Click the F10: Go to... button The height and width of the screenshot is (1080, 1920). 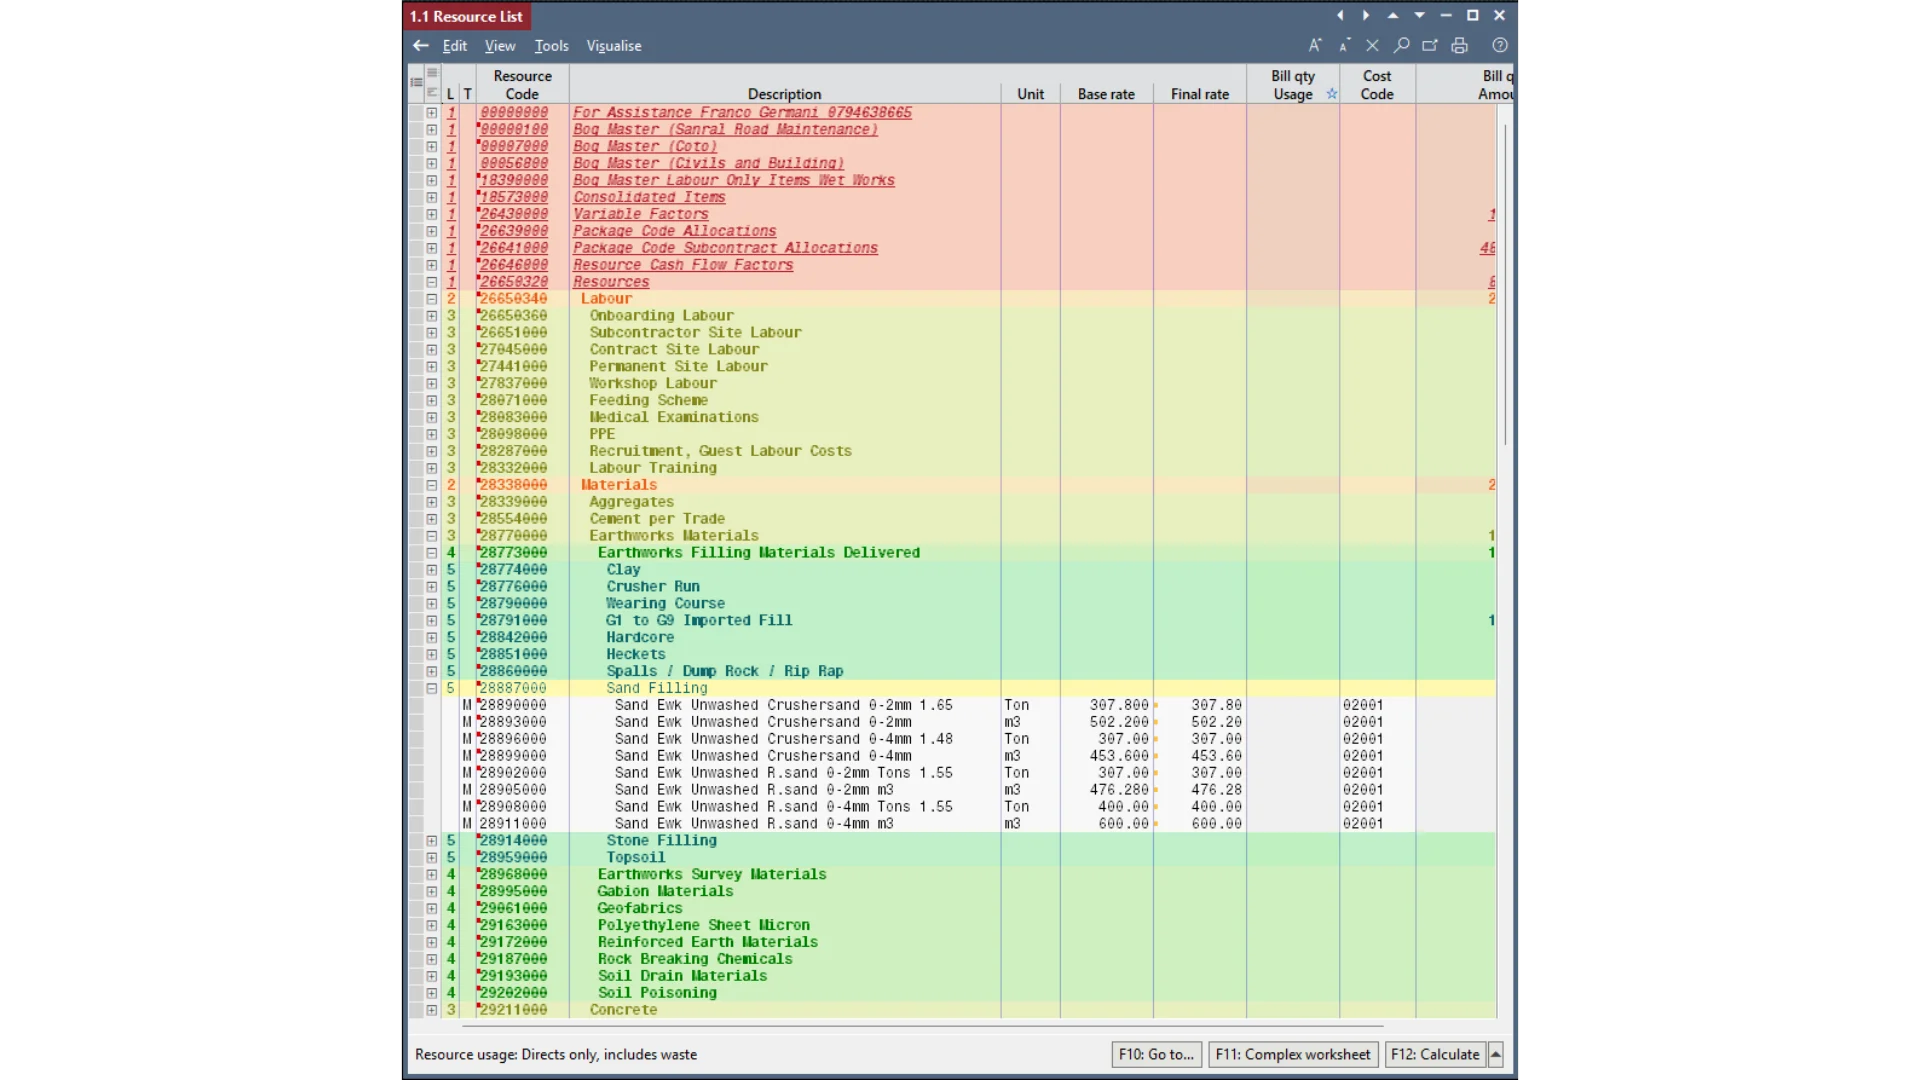click(1156, 1054)
